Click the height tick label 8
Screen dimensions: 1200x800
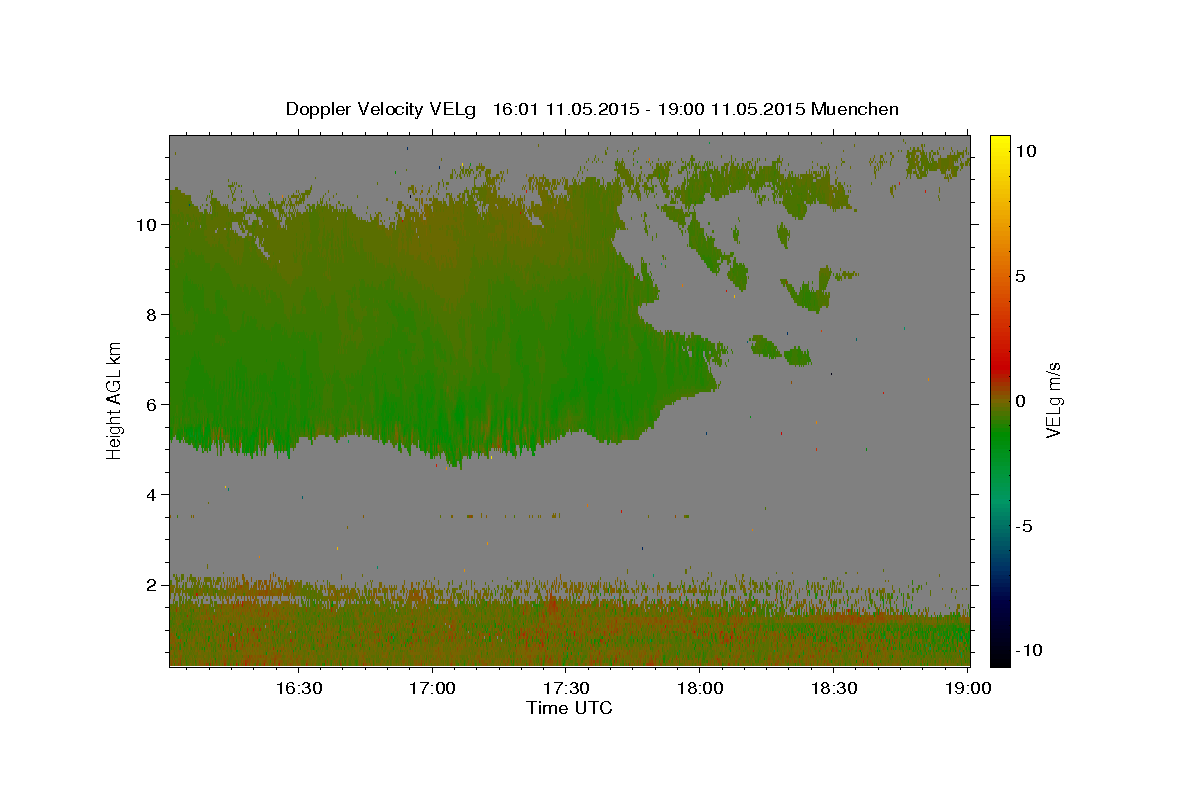[x=152, y=314]
